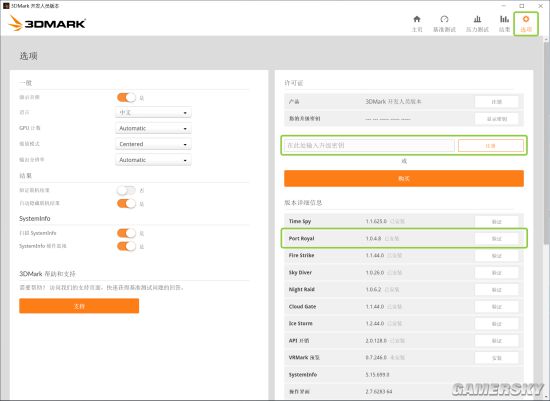Click the register button beside the key field
550x401 pixels.
(491, 146)
